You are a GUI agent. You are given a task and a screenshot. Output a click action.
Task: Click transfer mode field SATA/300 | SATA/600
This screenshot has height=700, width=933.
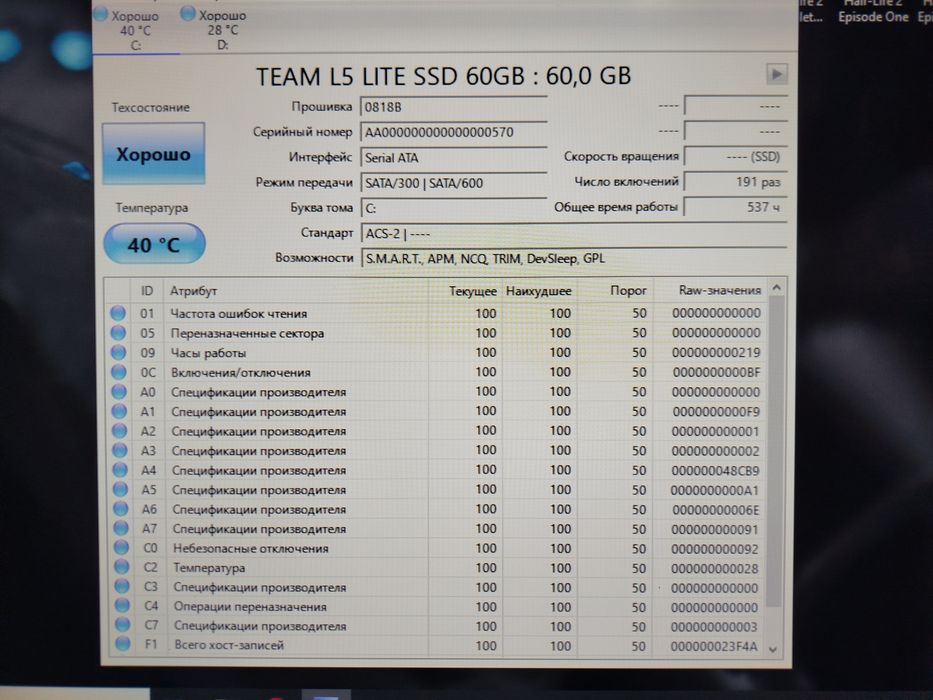click(453, 183)
